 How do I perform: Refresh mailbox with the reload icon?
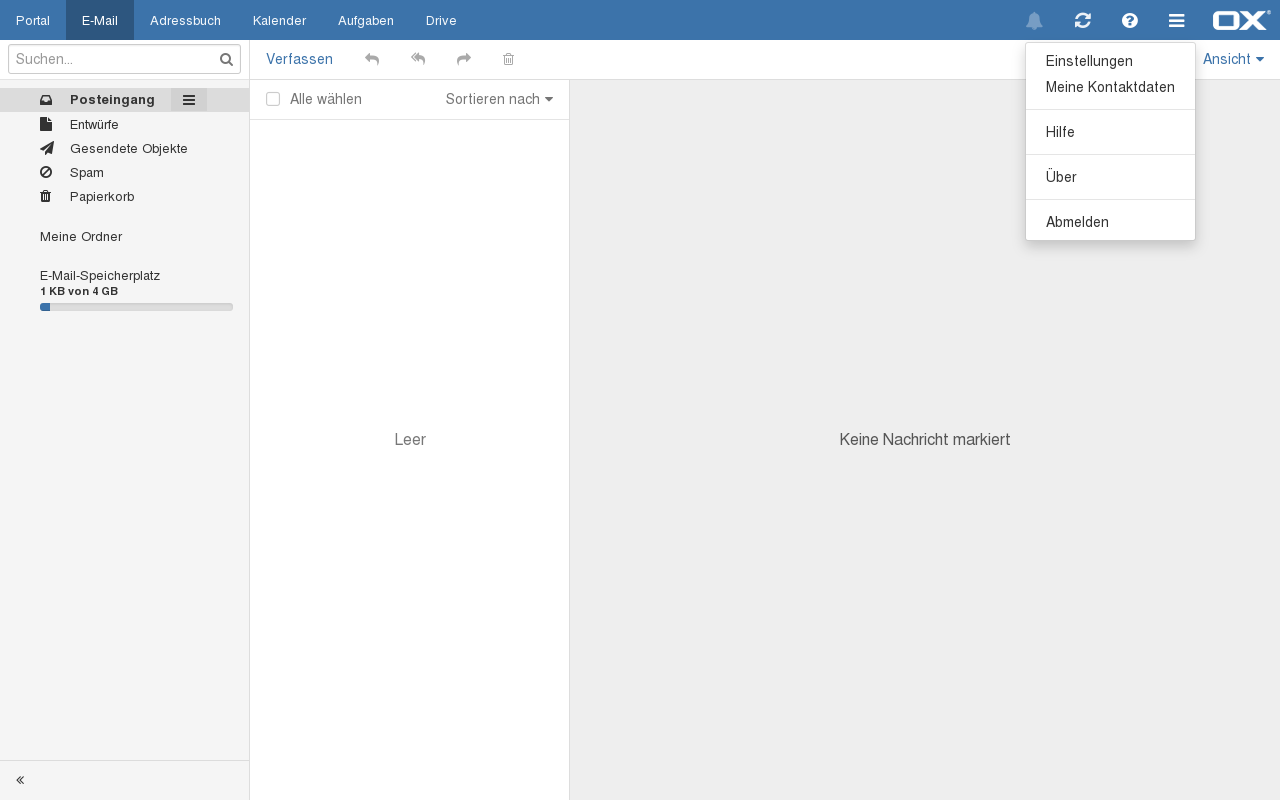[x=1082, y=21]
